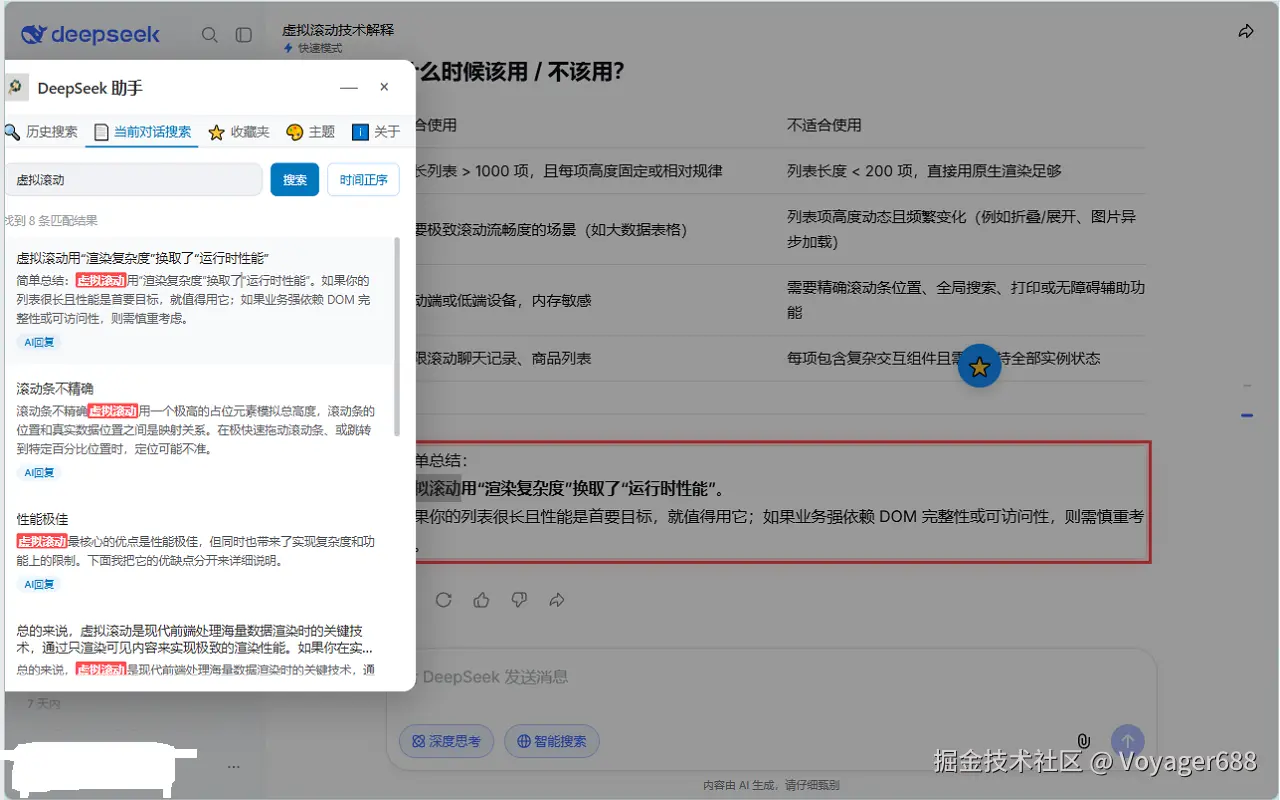
Task: Switch to the 历史搜索 tab
Action: click(41, 132)
